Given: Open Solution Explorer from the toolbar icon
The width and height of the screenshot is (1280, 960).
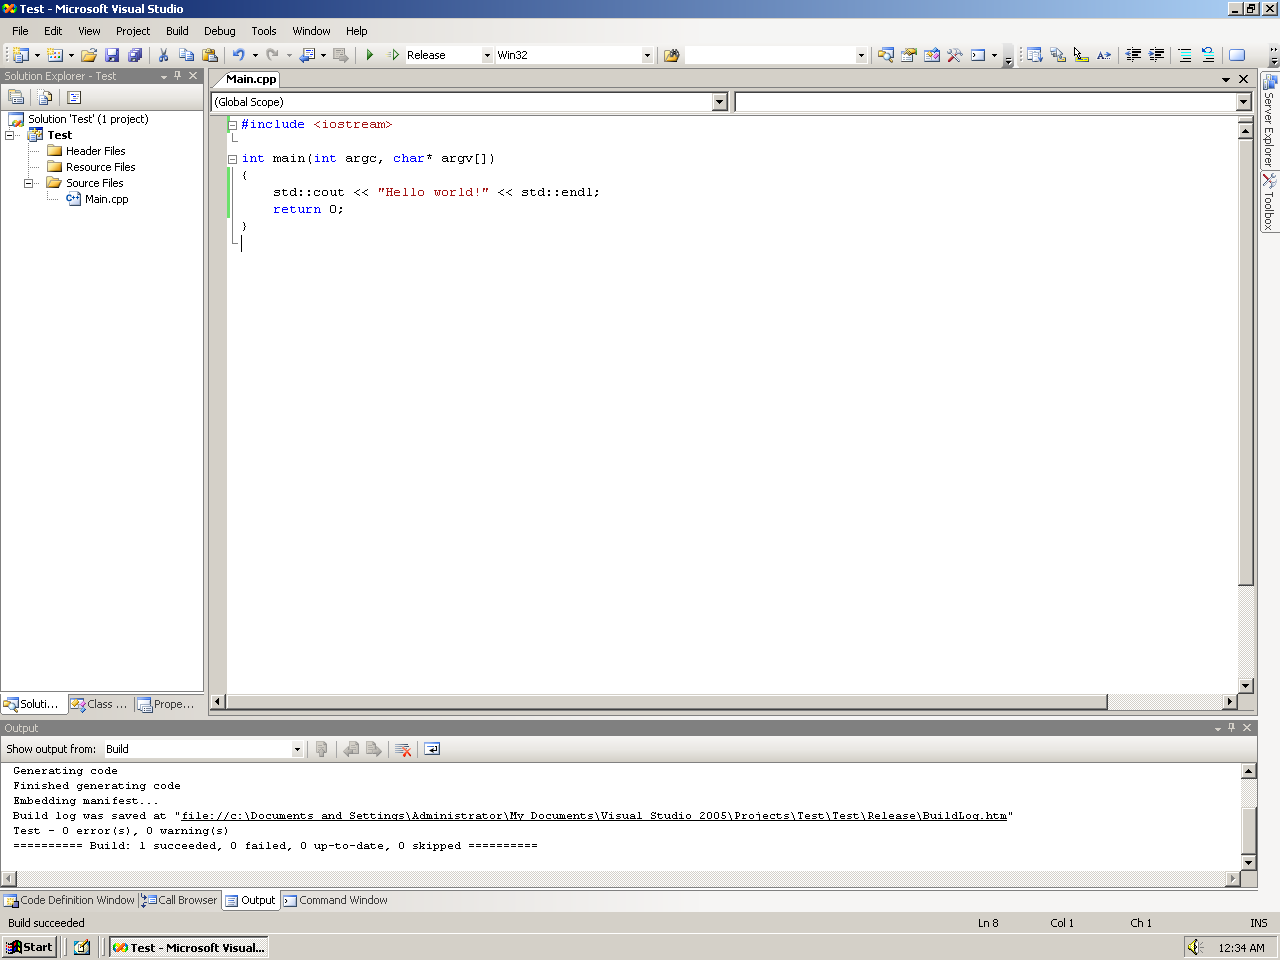Looking at the screenshot, I should (x=886, y=55).
